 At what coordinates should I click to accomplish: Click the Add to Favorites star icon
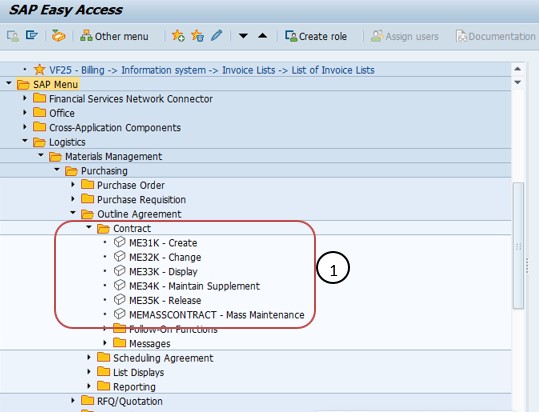pyautogui.click(x=178, y=35)
